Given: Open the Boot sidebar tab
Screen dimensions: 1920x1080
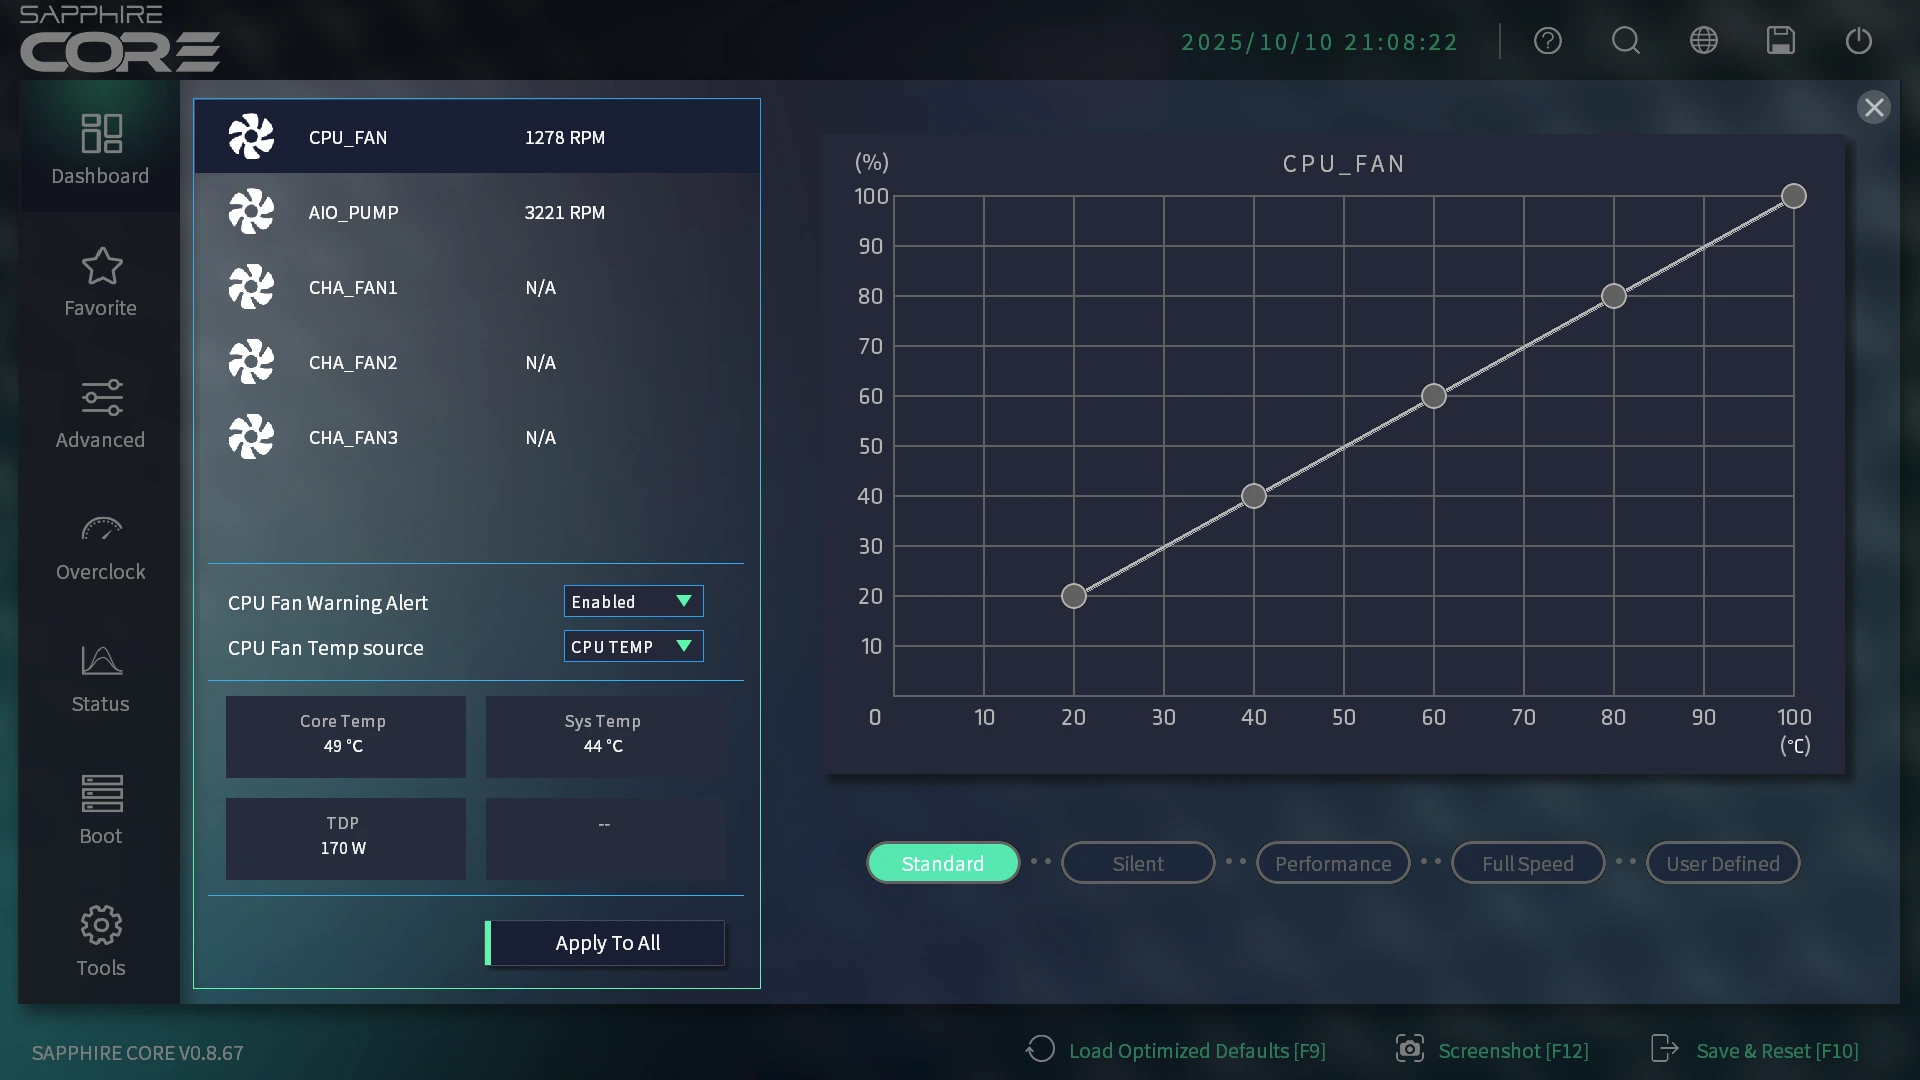Looking at the screenshot, I should (x=100, y=811).
